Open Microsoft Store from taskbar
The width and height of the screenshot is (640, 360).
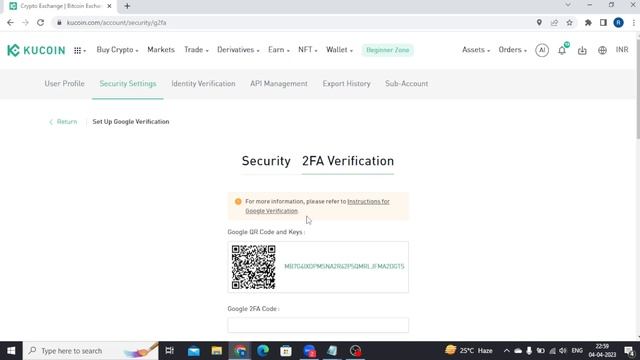[286, 351]
